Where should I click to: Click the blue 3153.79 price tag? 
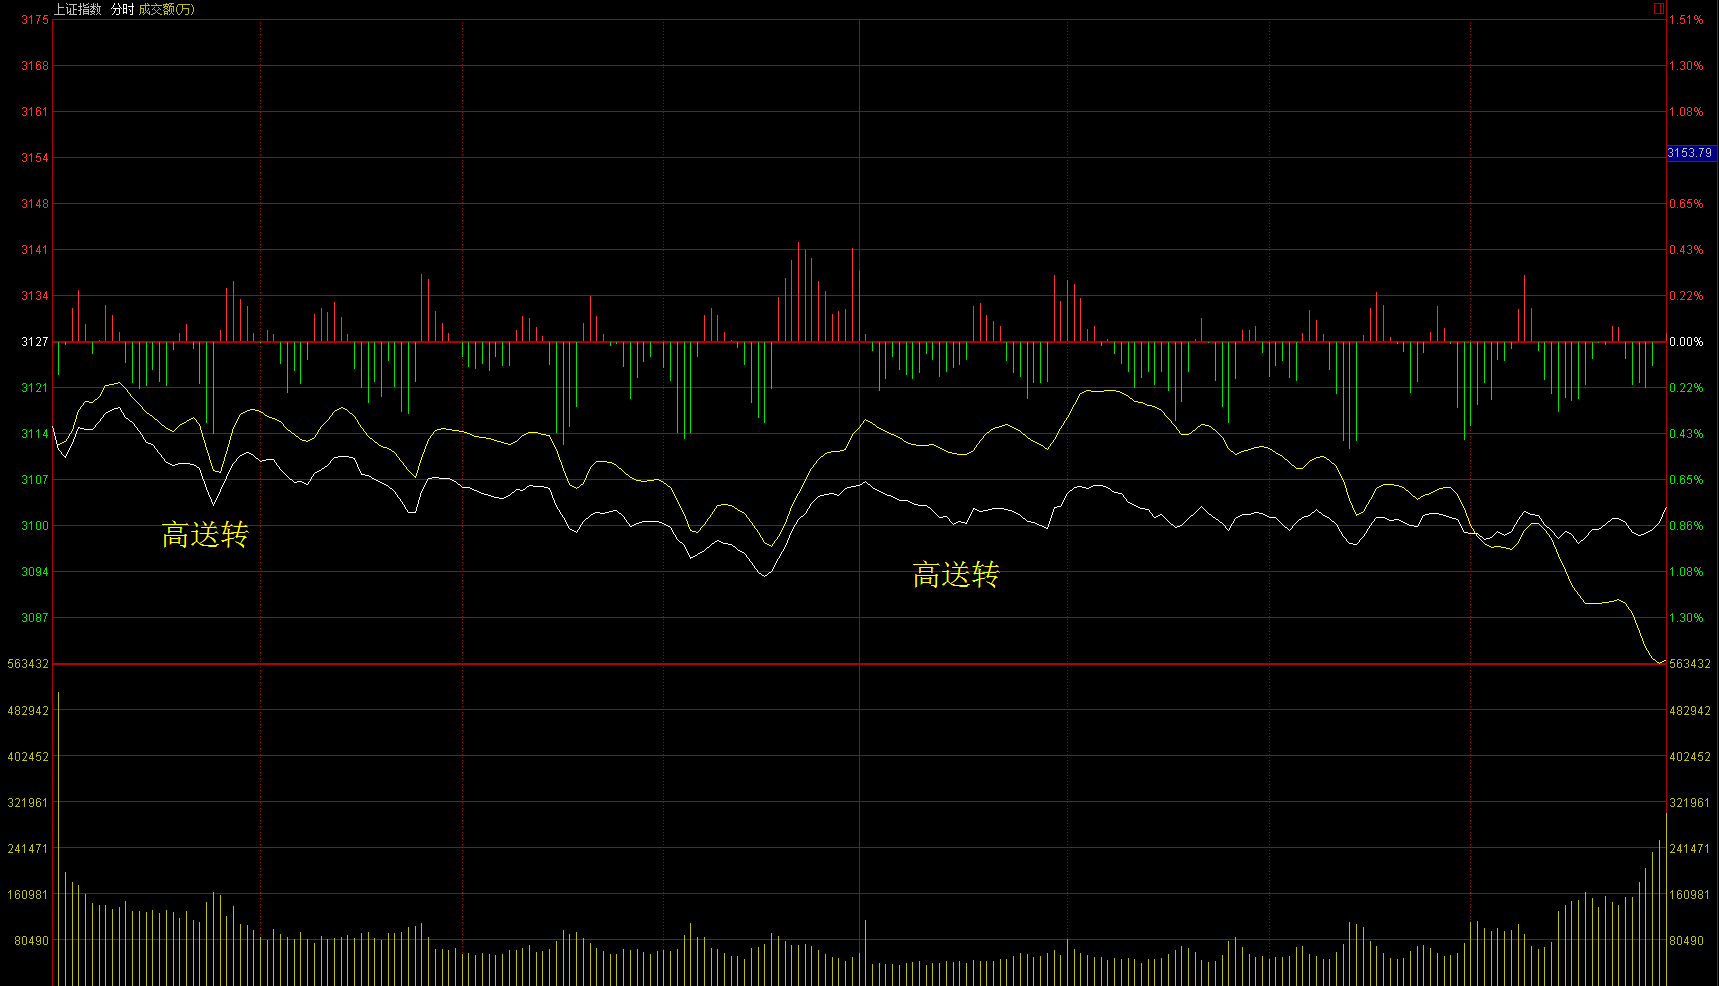point(1690,153)
